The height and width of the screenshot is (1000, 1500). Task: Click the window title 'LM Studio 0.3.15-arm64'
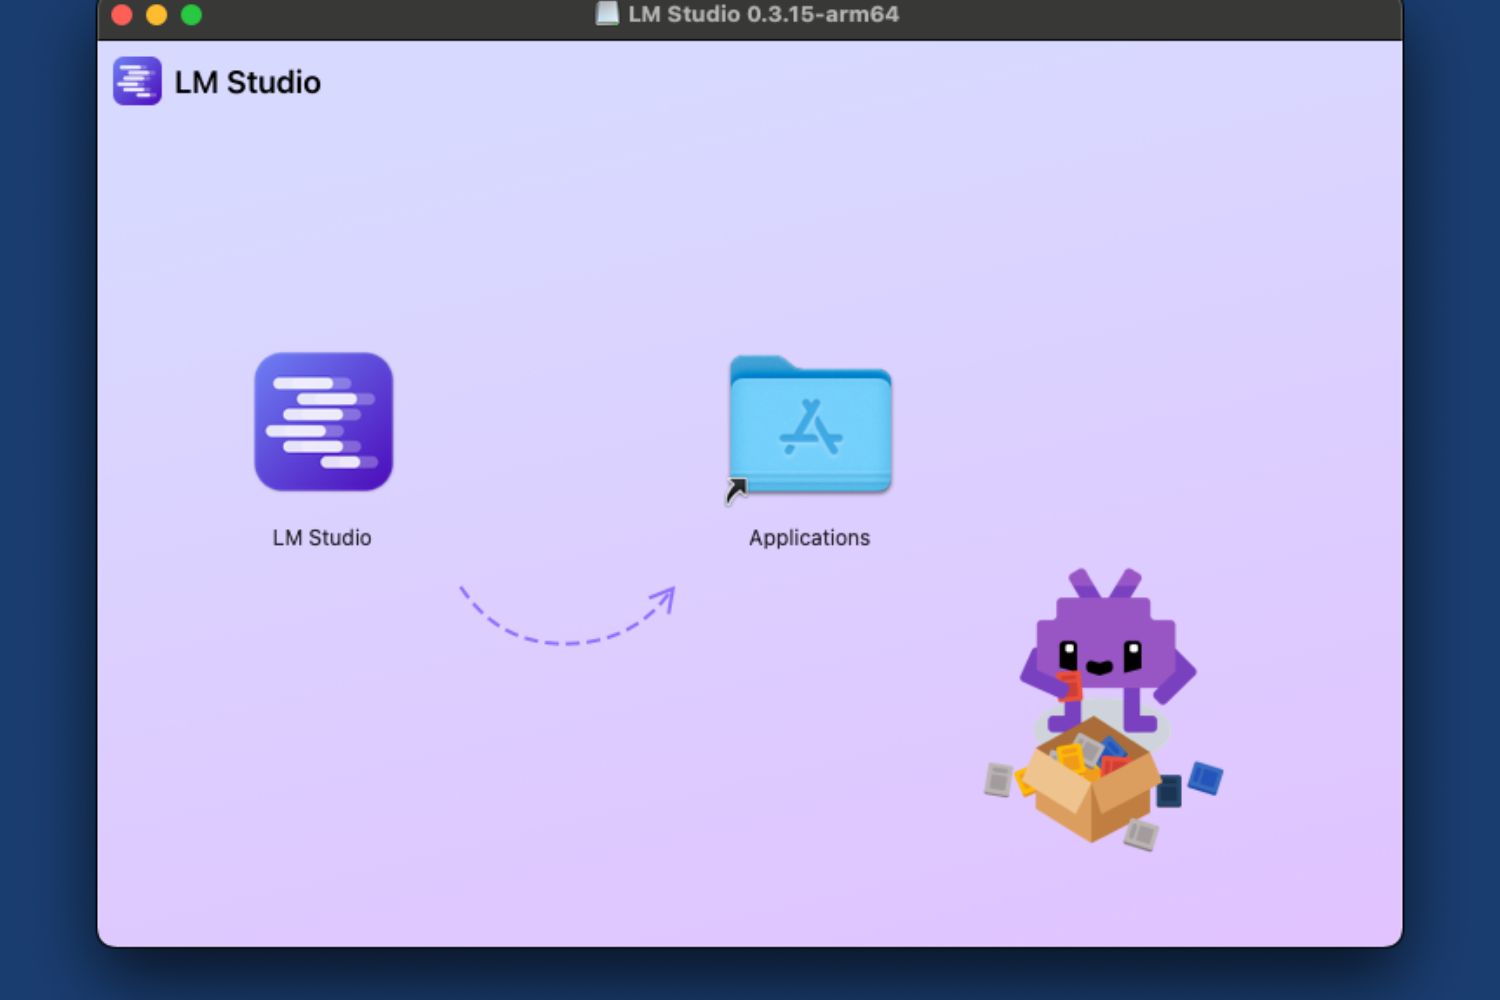coord(763,14)
